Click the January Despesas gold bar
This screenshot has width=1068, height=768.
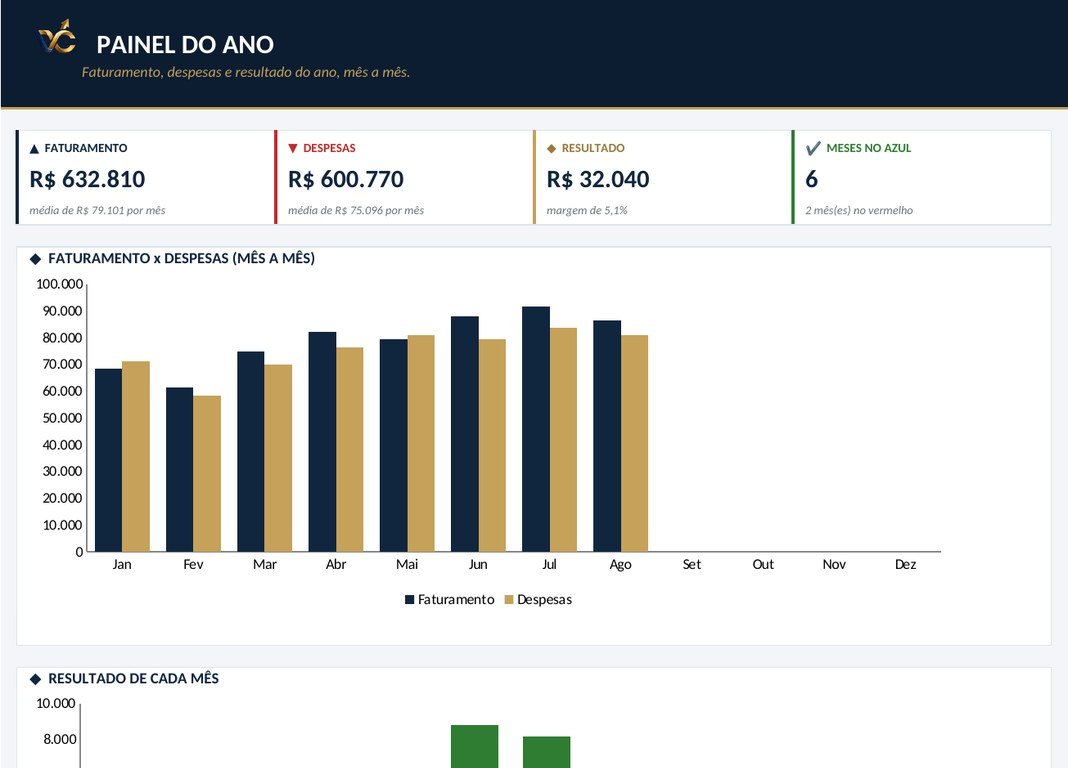click(136, 456)
